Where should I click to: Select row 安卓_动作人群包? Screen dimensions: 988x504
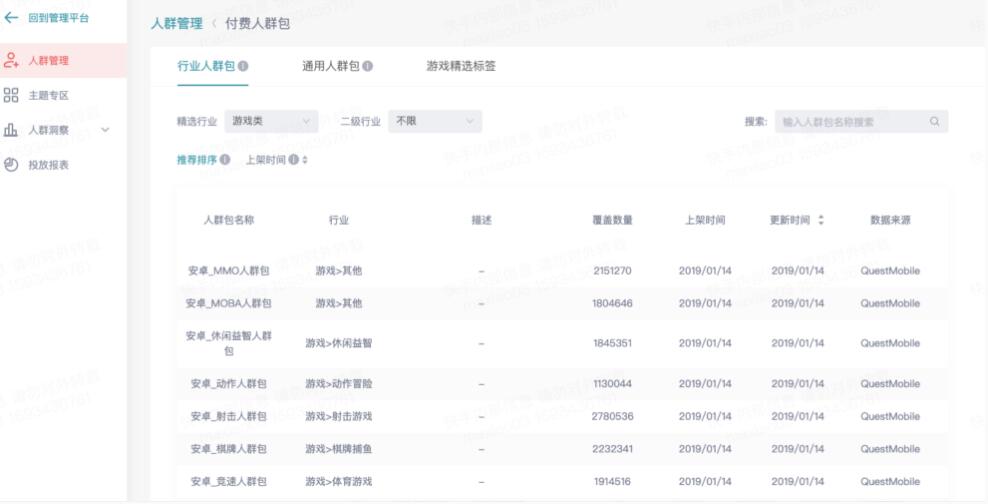click(x=562, y=384)
